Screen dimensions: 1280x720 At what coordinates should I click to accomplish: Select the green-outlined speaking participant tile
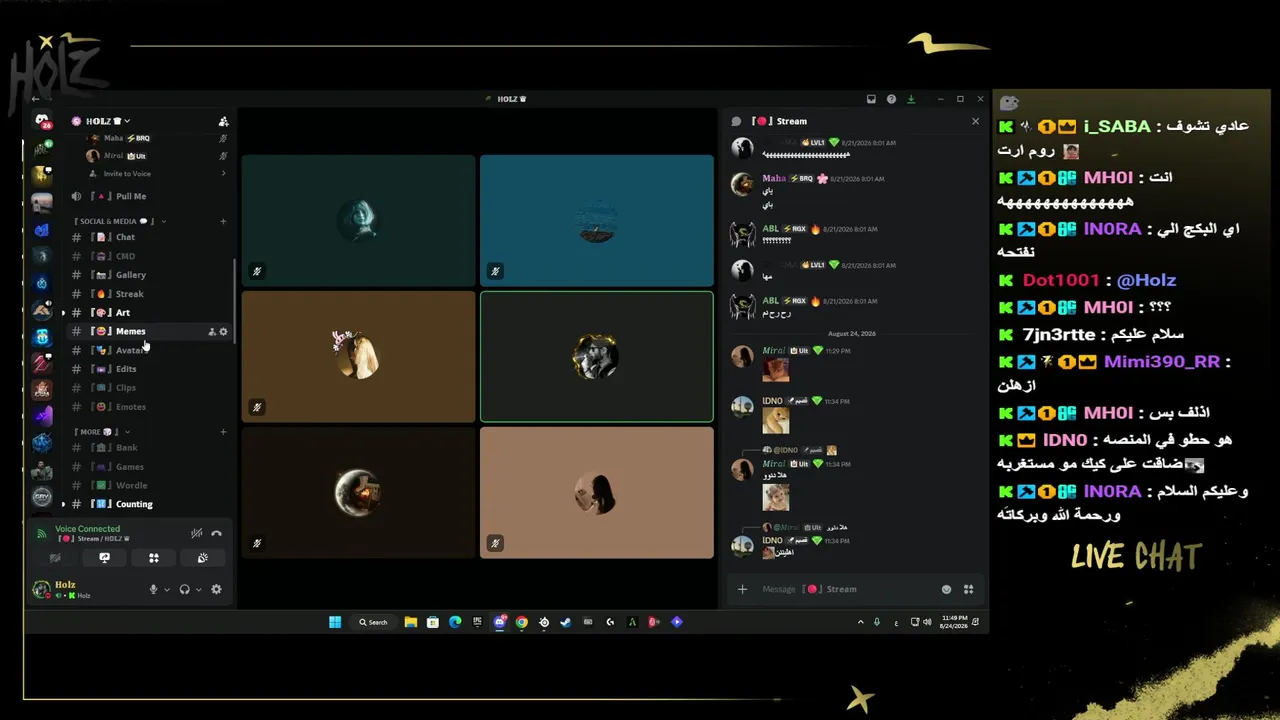tap(597, 357)
